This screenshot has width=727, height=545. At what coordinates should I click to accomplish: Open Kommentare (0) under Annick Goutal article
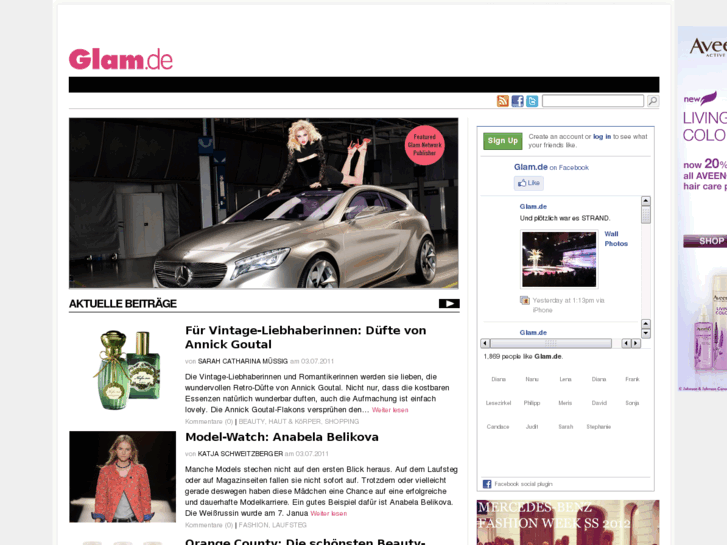(209, 422)
